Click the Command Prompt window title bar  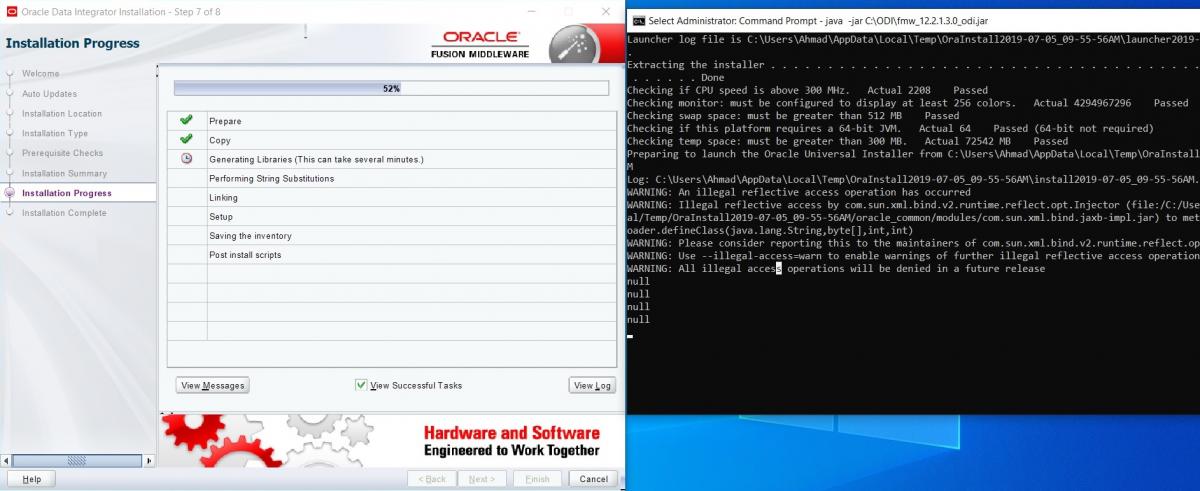[912, 20]
